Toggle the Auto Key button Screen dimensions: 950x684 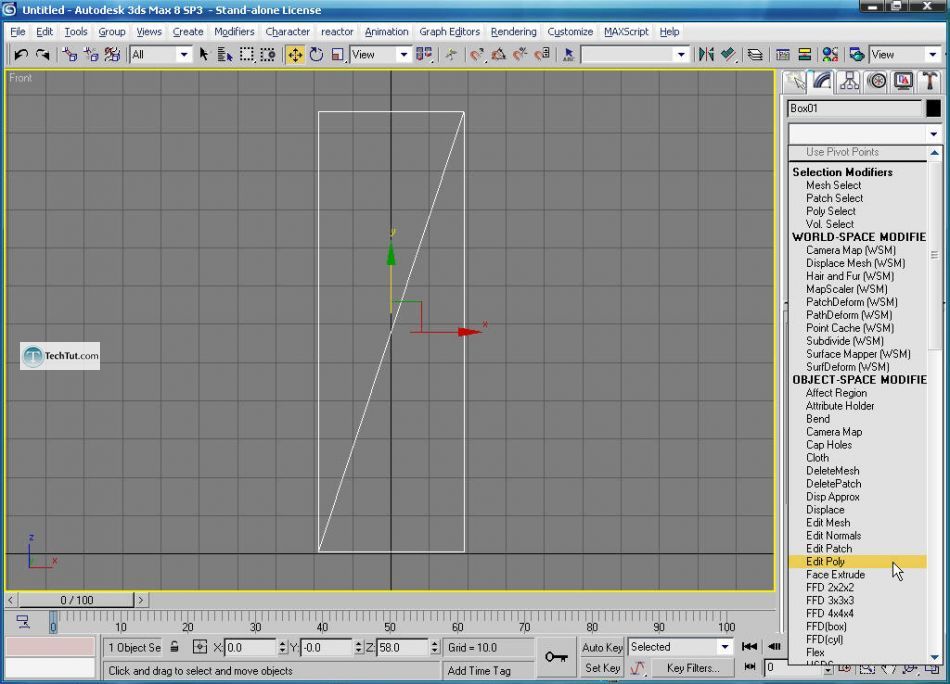click(x=602, y=647)
